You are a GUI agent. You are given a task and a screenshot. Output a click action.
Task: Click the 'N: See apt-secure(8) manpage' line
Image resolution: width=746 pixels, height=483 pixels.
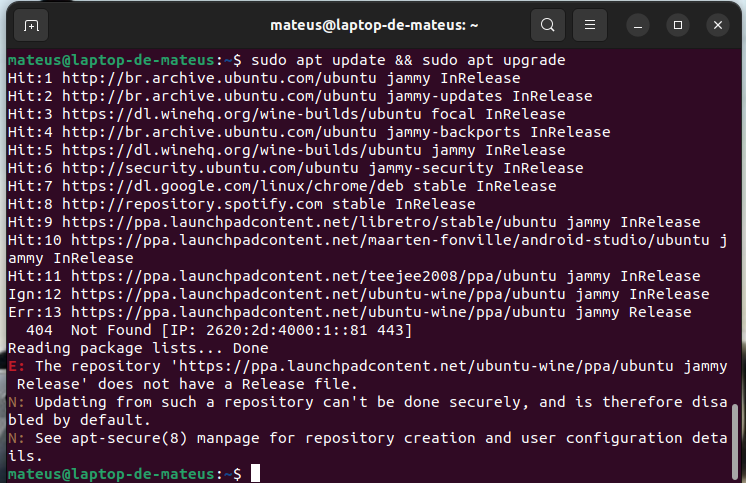coord(367,447)
